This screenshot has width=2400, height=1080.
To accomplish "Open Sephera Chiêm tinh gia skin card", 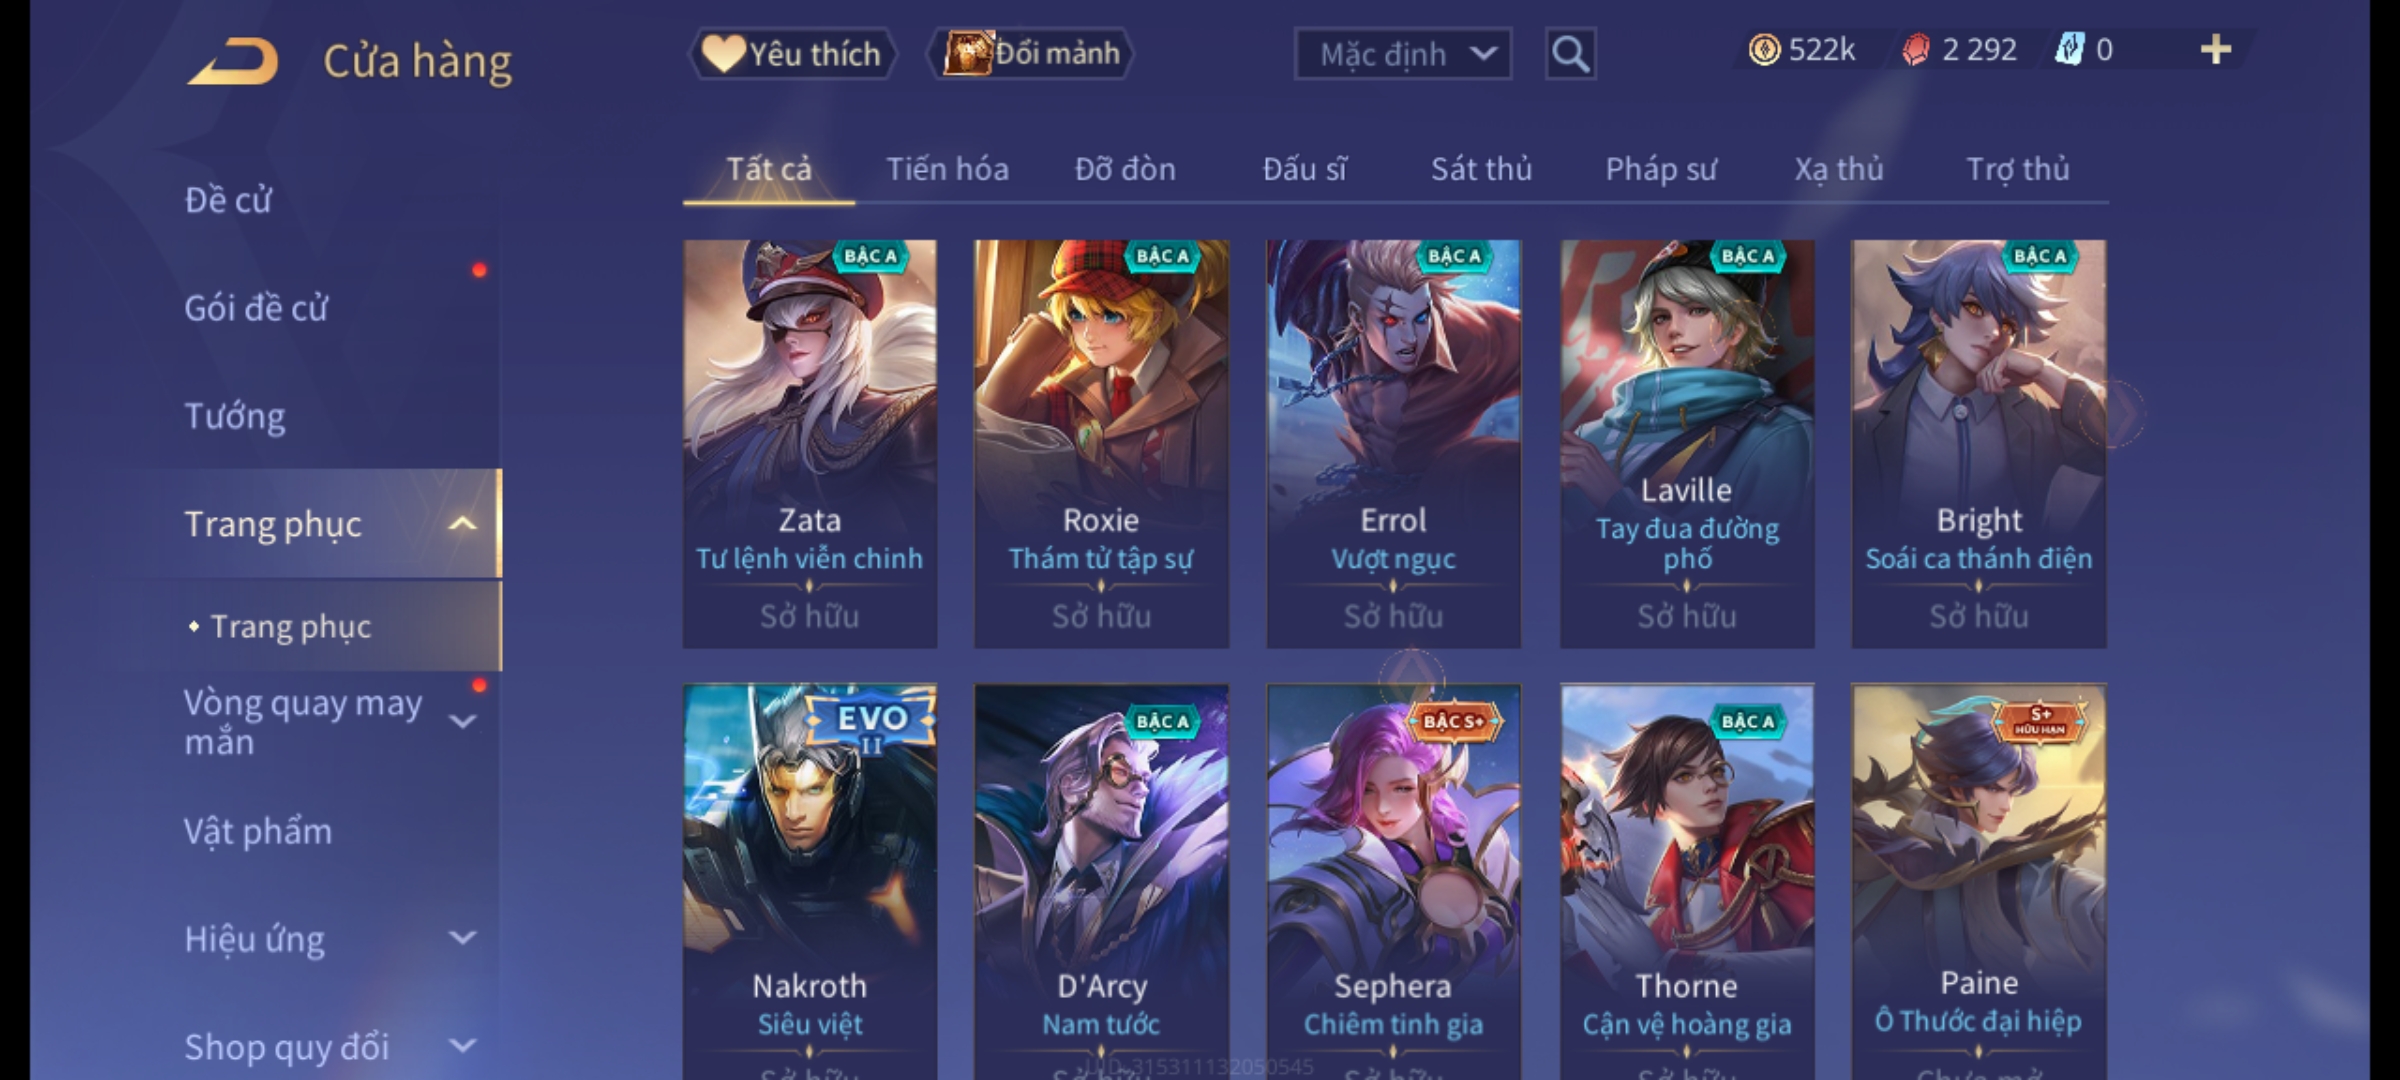I will pyautogui.click(x=1393, y=882).
